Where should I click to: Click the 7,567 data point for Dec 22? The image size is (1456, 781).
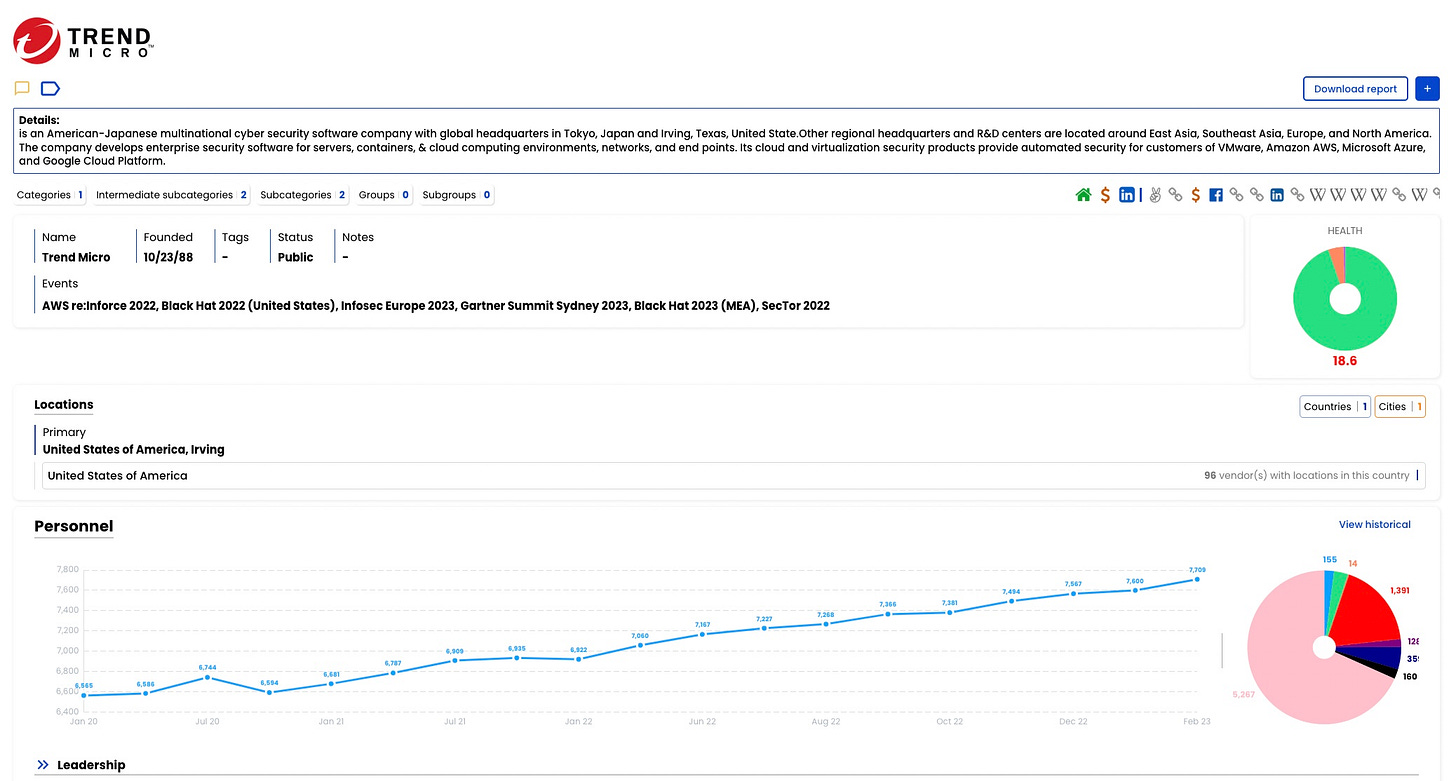(1074, 594)
